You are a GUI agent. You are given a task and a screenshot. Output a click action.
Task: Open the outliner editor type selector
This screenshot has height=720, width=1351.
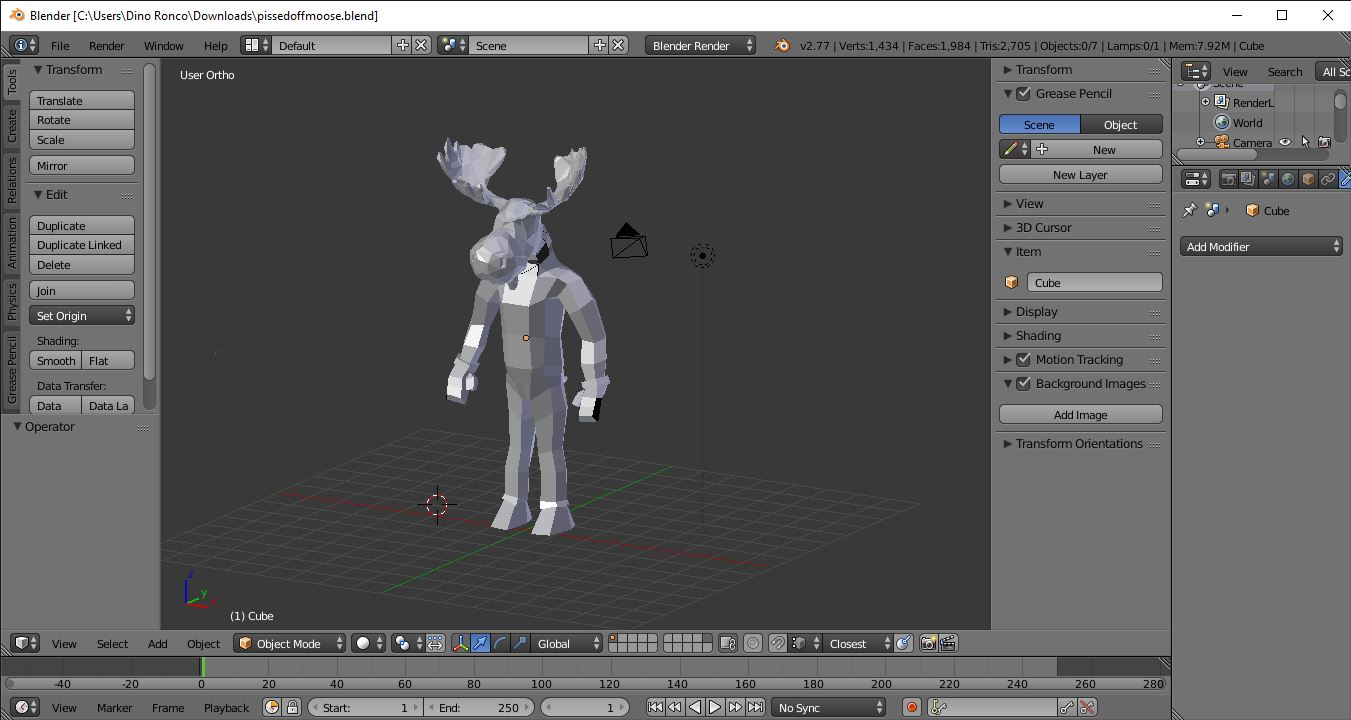[1196, 71]
